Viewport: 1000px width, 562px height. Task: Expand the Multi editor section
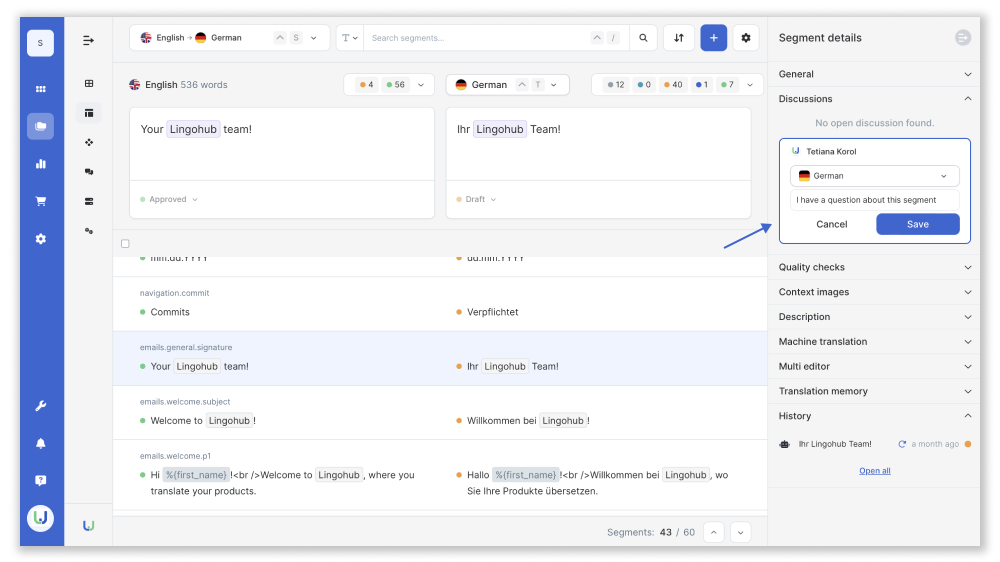click(x=874, y=367)
